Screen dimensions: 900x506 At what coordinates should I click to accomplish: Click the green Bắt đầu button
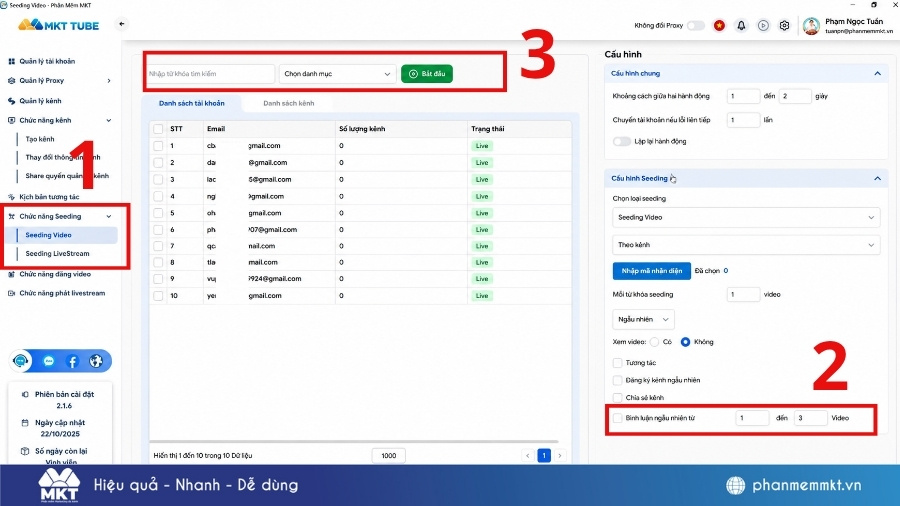point(427,73)
